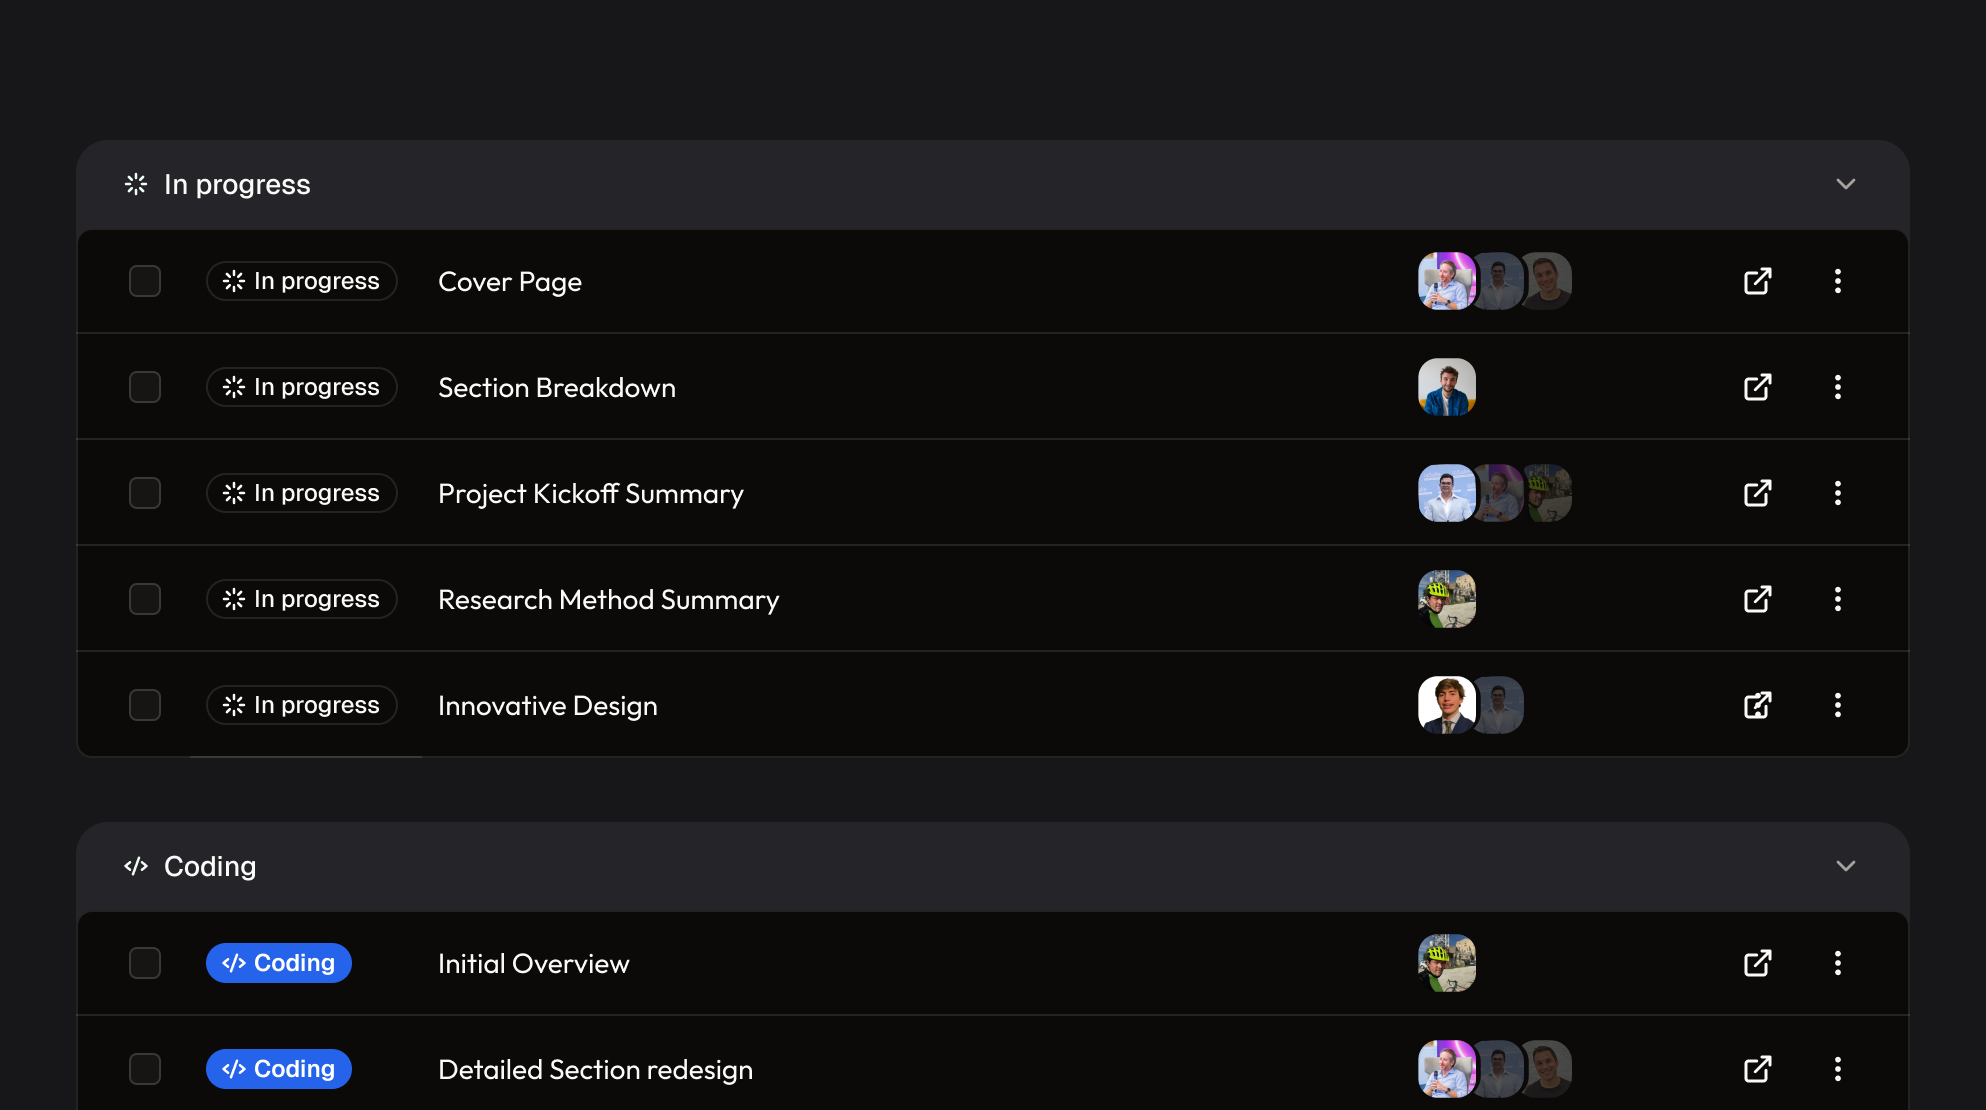
Task: Collapse the Coding section
Action: tap(1846, 866)
